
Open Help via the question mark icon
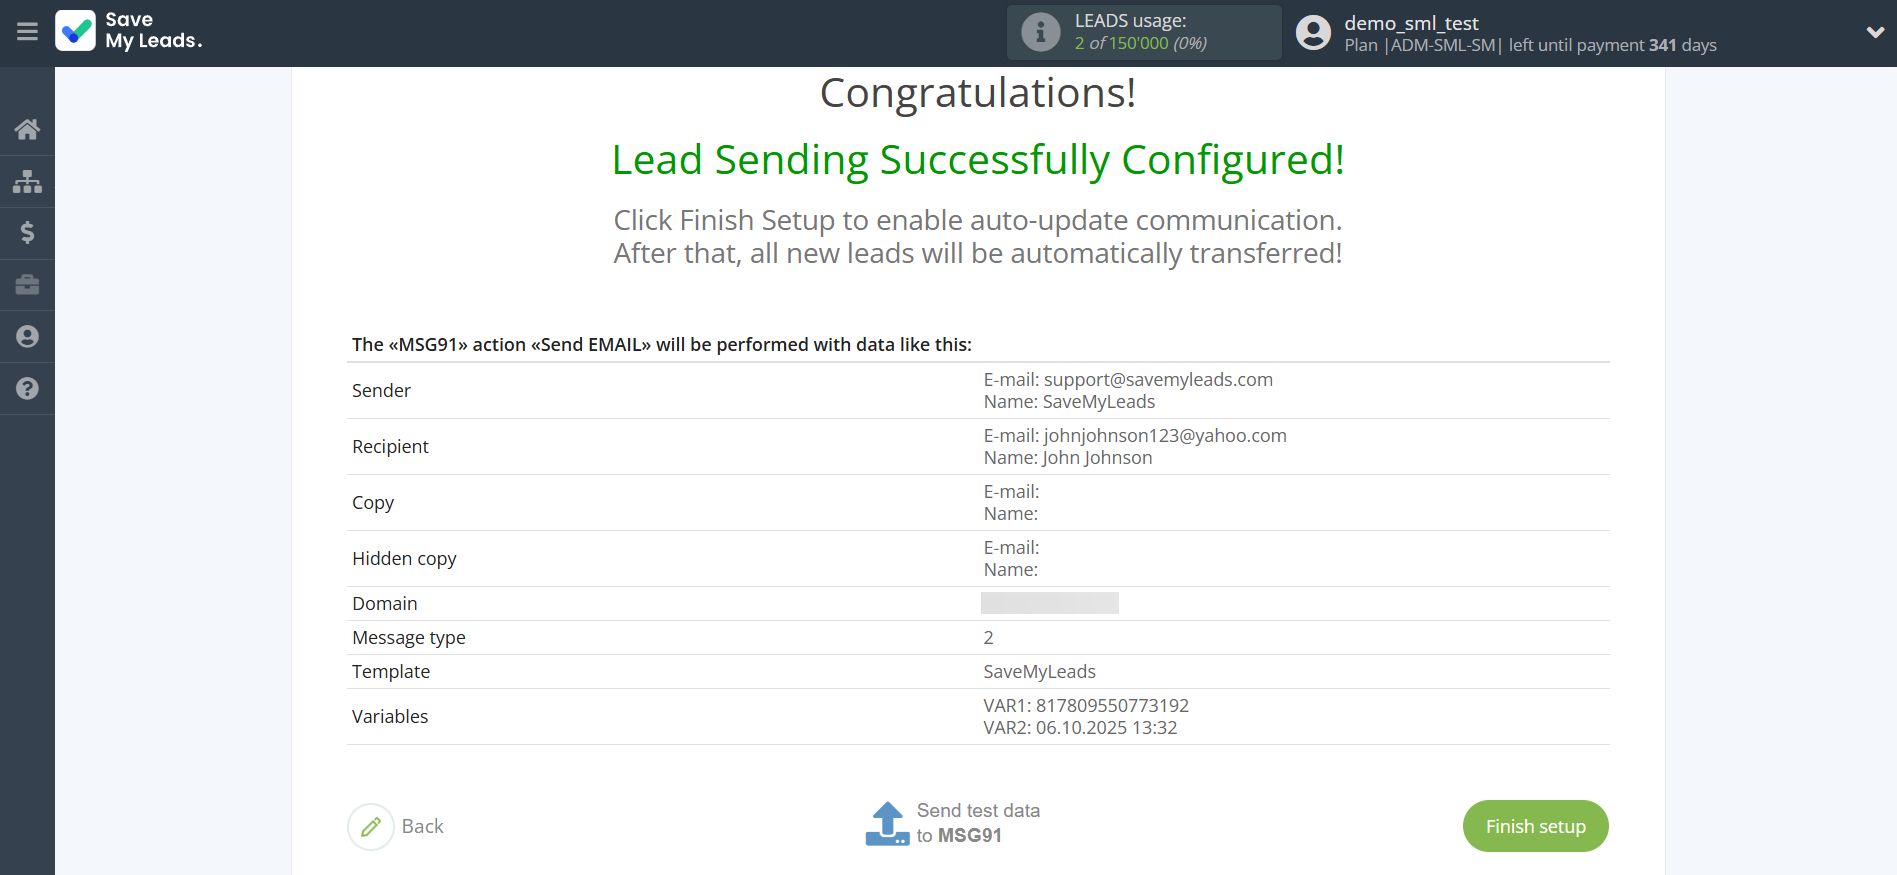[x=27, y=388]
